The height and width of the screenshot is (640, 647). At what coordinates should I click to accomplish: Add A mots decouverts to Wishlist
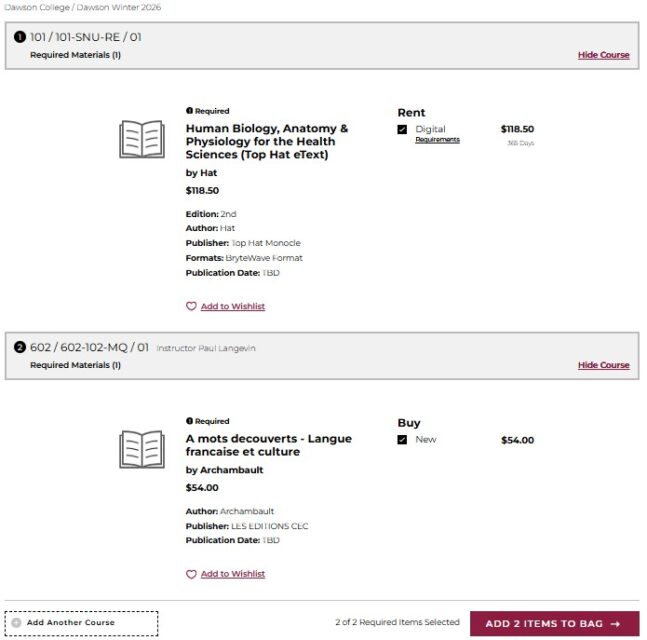tap(232, 575)
